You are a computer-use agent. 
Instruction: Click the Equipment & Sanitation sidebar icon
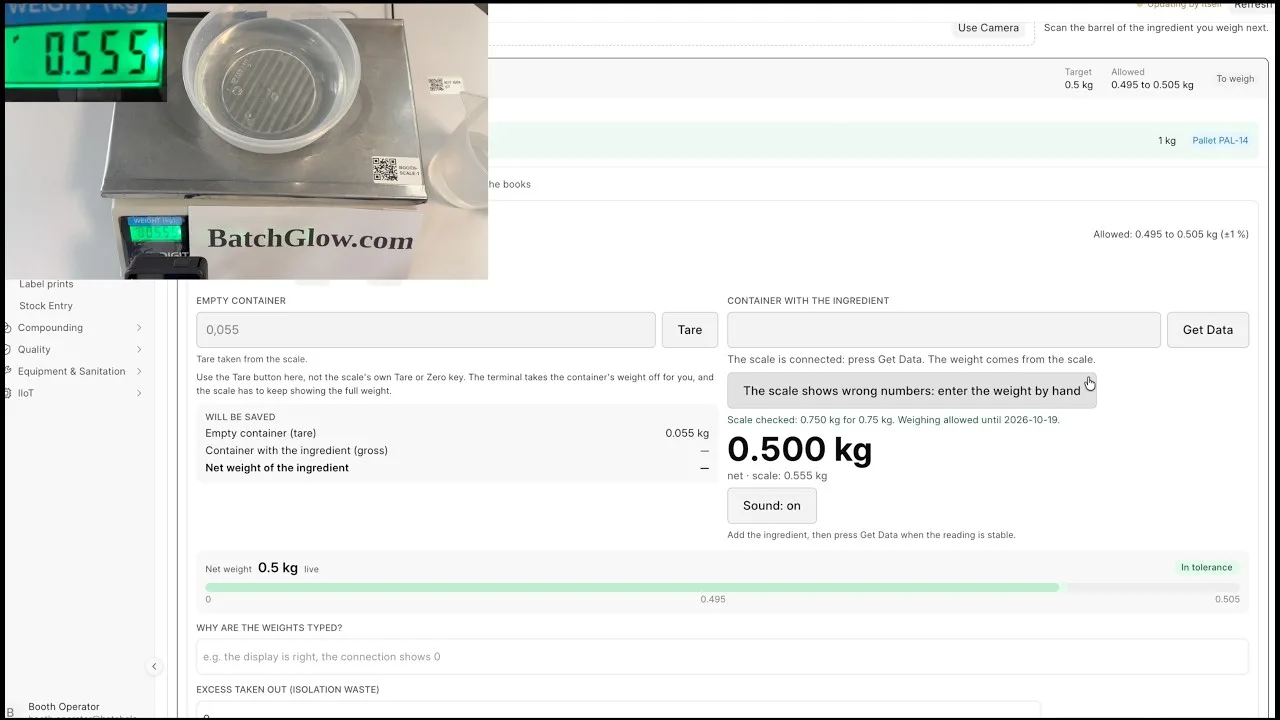point(7,372)
